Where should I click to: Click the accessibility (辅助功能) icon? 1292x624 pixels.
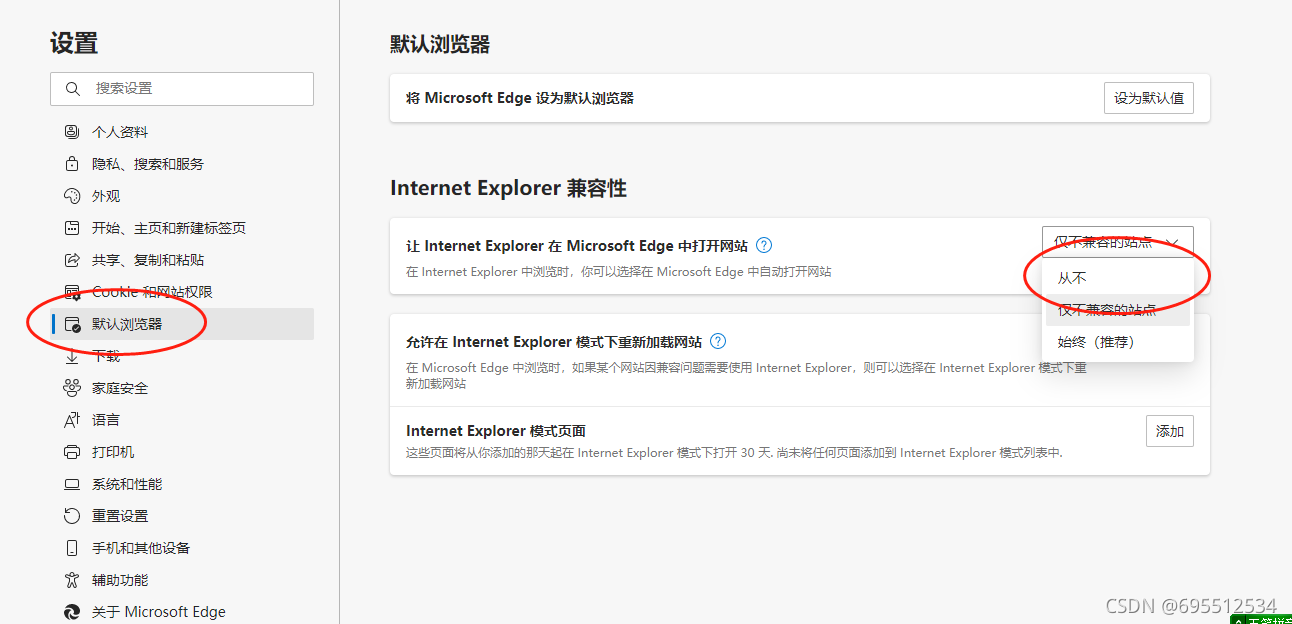pyautogui.click(x=72, y=580)
